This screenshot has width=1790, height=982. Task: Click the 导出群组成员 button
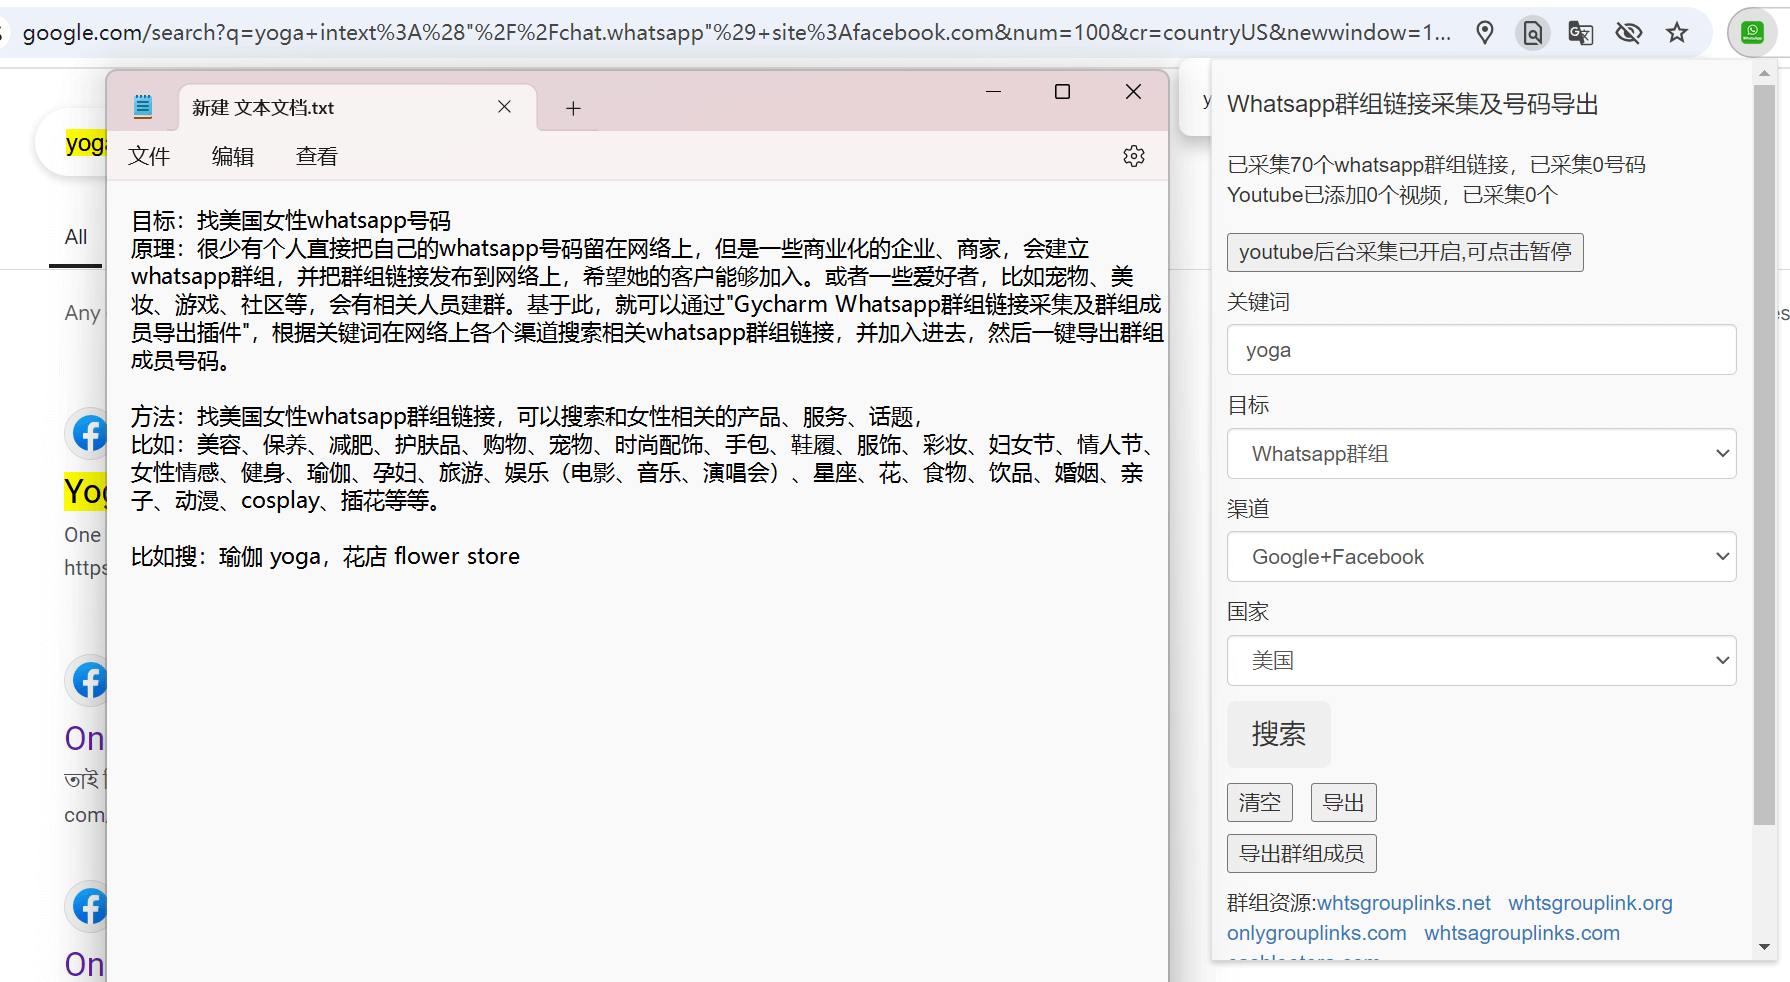click(1302, 853)
